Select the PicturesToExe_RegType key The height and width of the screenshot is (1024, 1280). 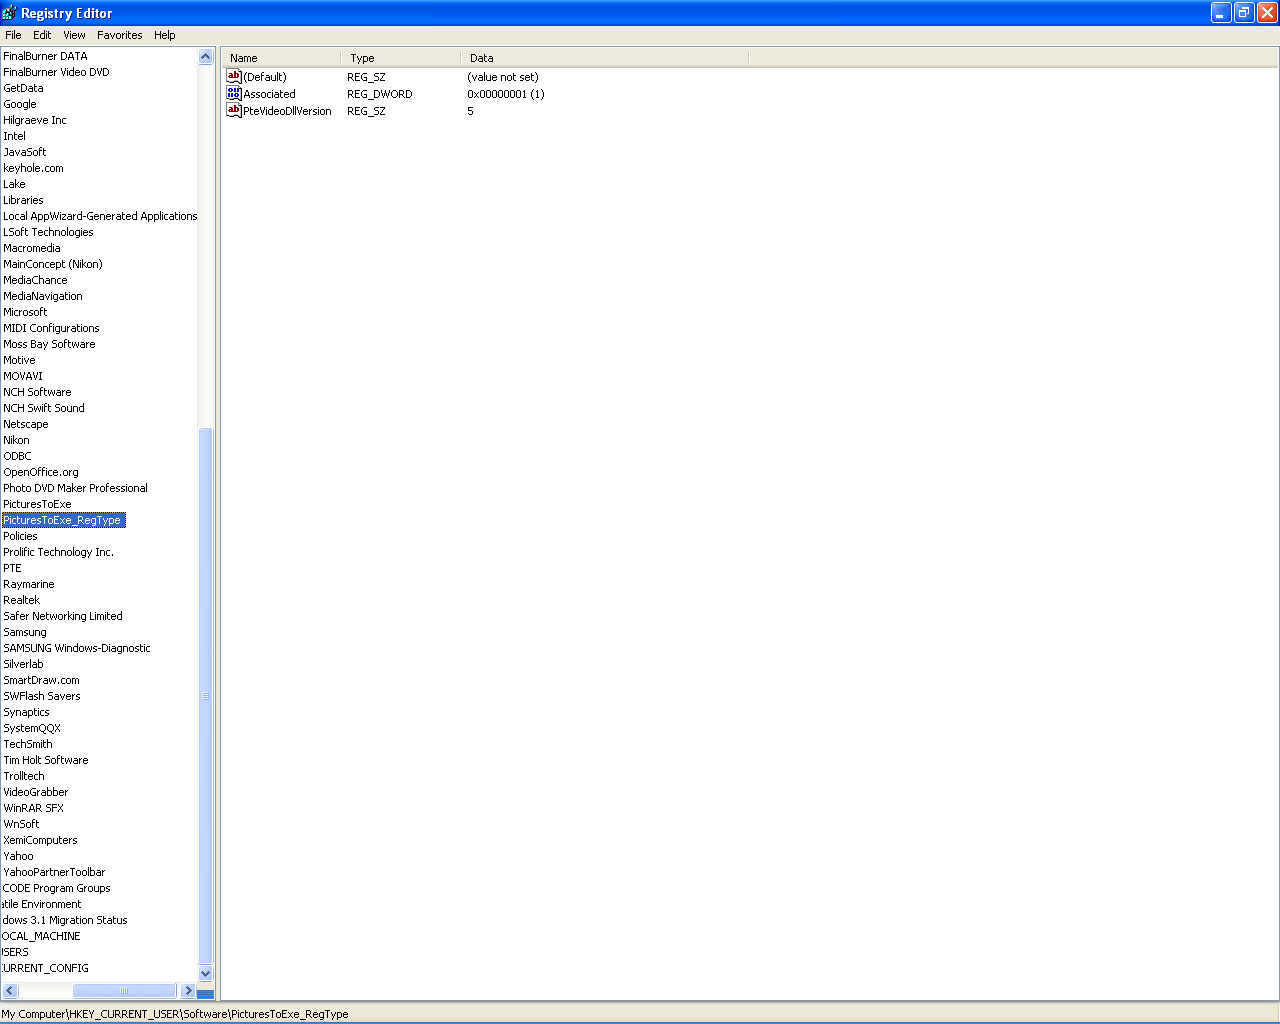(63, 520)
